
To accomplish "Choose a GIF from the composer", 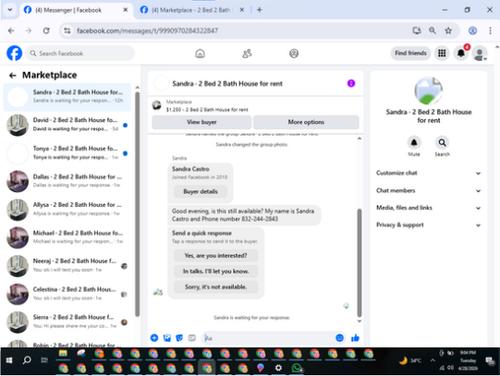I will [x=192, y=338].
